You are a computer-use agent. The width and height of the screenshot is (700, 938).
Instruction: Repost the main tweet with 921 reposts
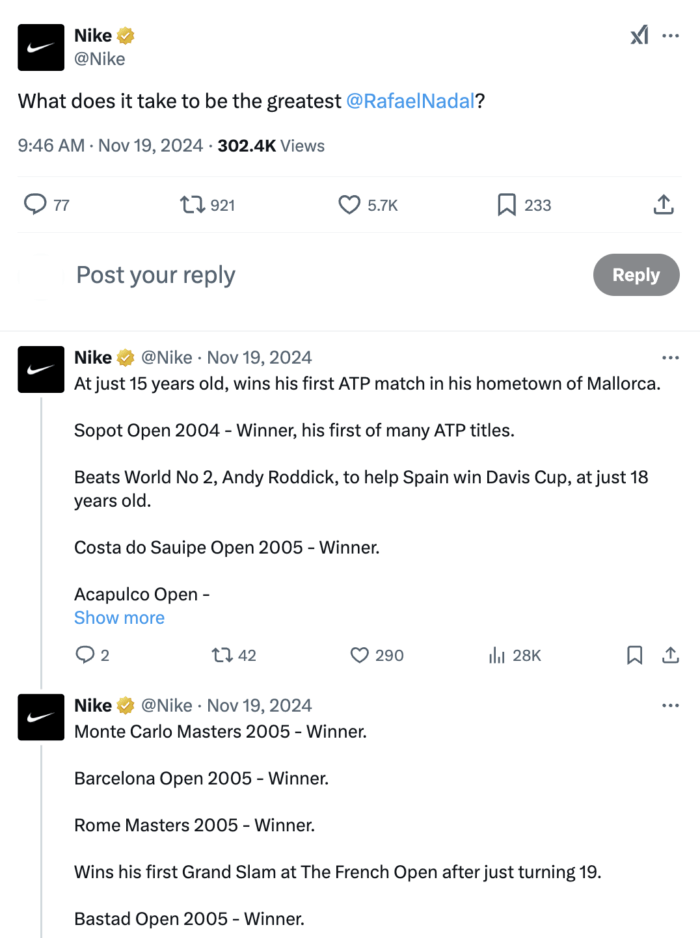coord(190,205)
